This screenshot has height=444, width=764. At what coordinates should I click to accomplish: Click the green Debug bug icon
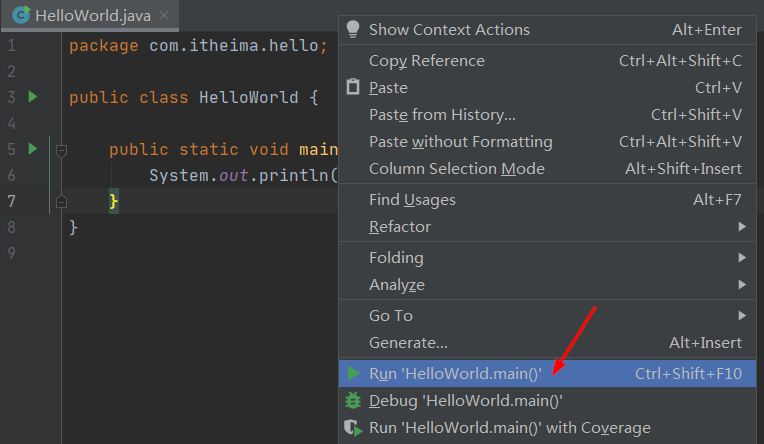click(x=353, y=400)
